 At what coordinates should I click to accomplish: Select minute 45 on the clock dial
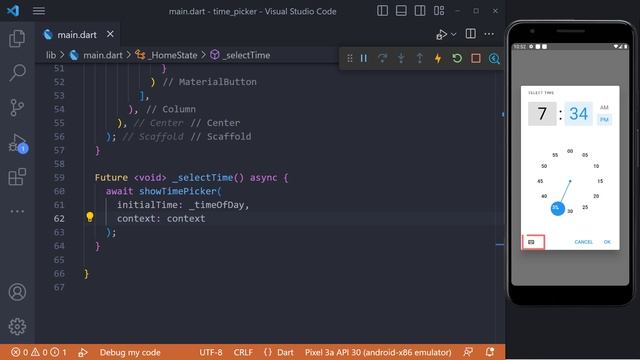pos(540,181)
